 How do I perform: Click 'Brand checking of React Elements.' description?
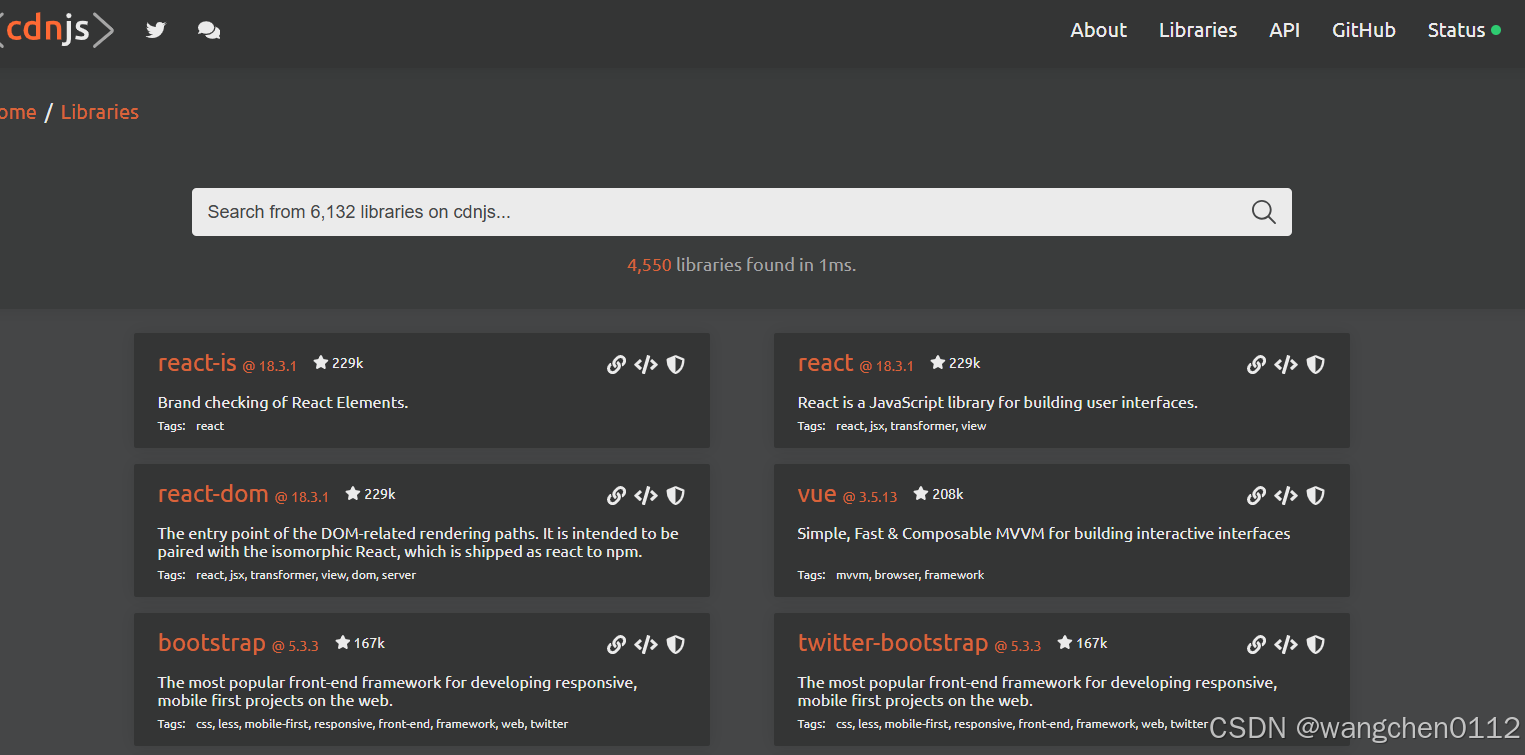[x=283, y=403]
